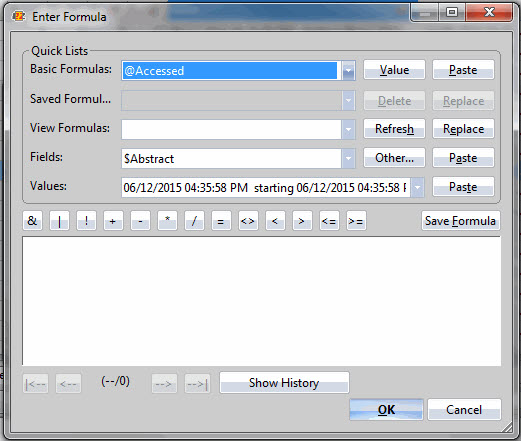The width and height of the screenshot is (521, 441).
Task: Insert the not-equal <> operator
Action: pos(248,221)
